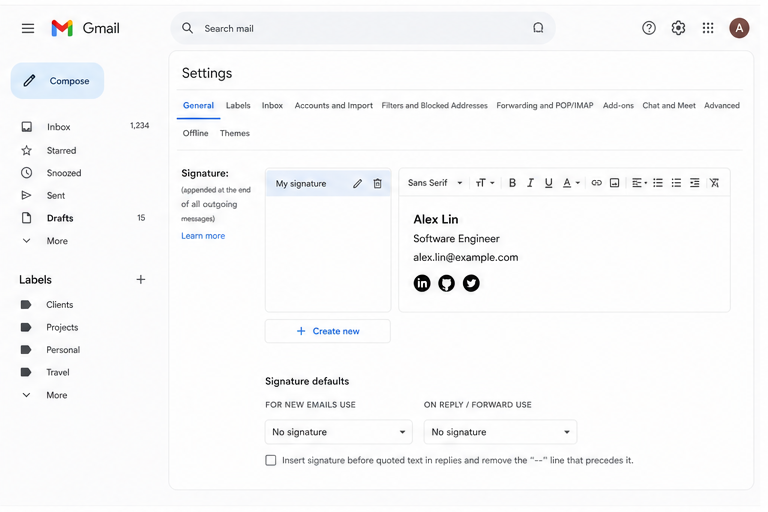
Task: Insert a link in the signature
Action: point(596,183)
